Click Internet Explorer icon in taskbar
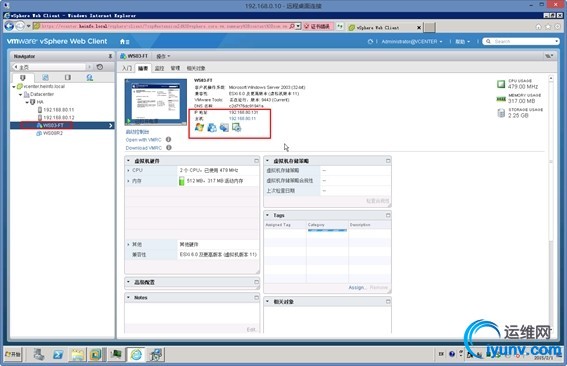Viewport: 567px width, 366px height. tap(136, 354)
